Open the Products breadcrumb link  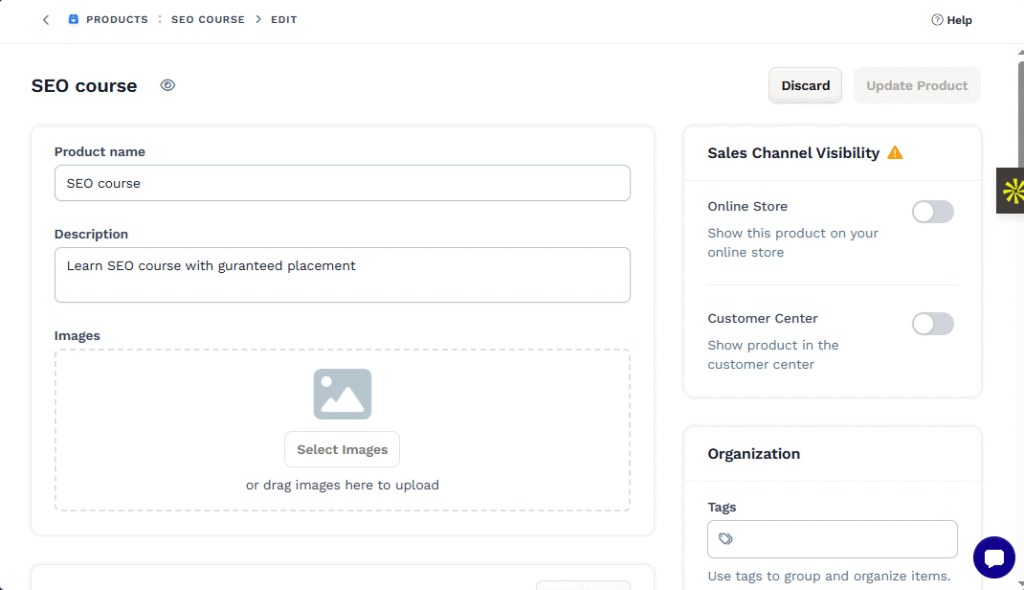pyautogui.click(x=117, y=20)
